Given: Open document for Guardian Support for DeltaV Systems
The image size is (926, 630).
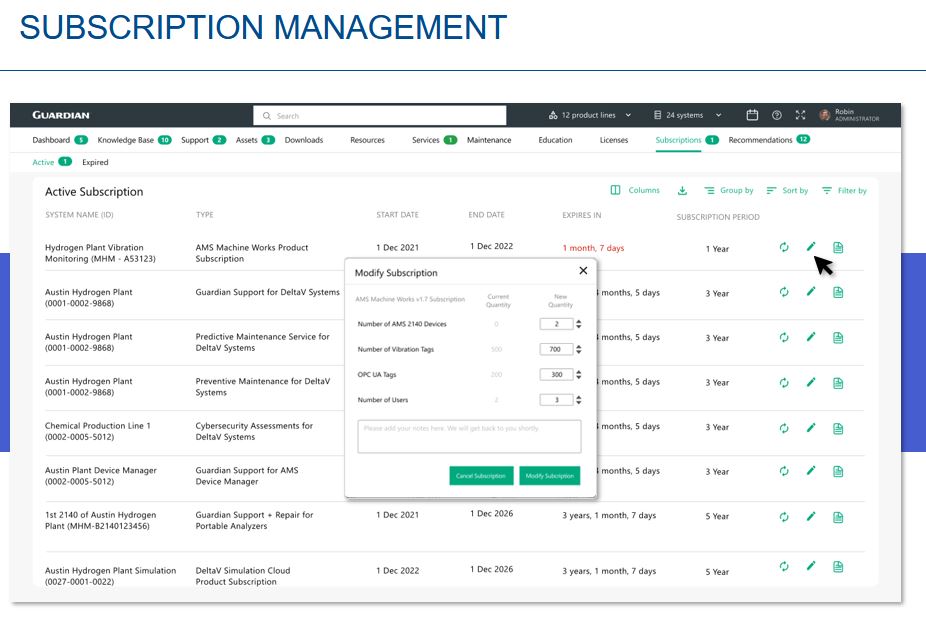Looking at the screenshot, I should click(x=838, y=292).
